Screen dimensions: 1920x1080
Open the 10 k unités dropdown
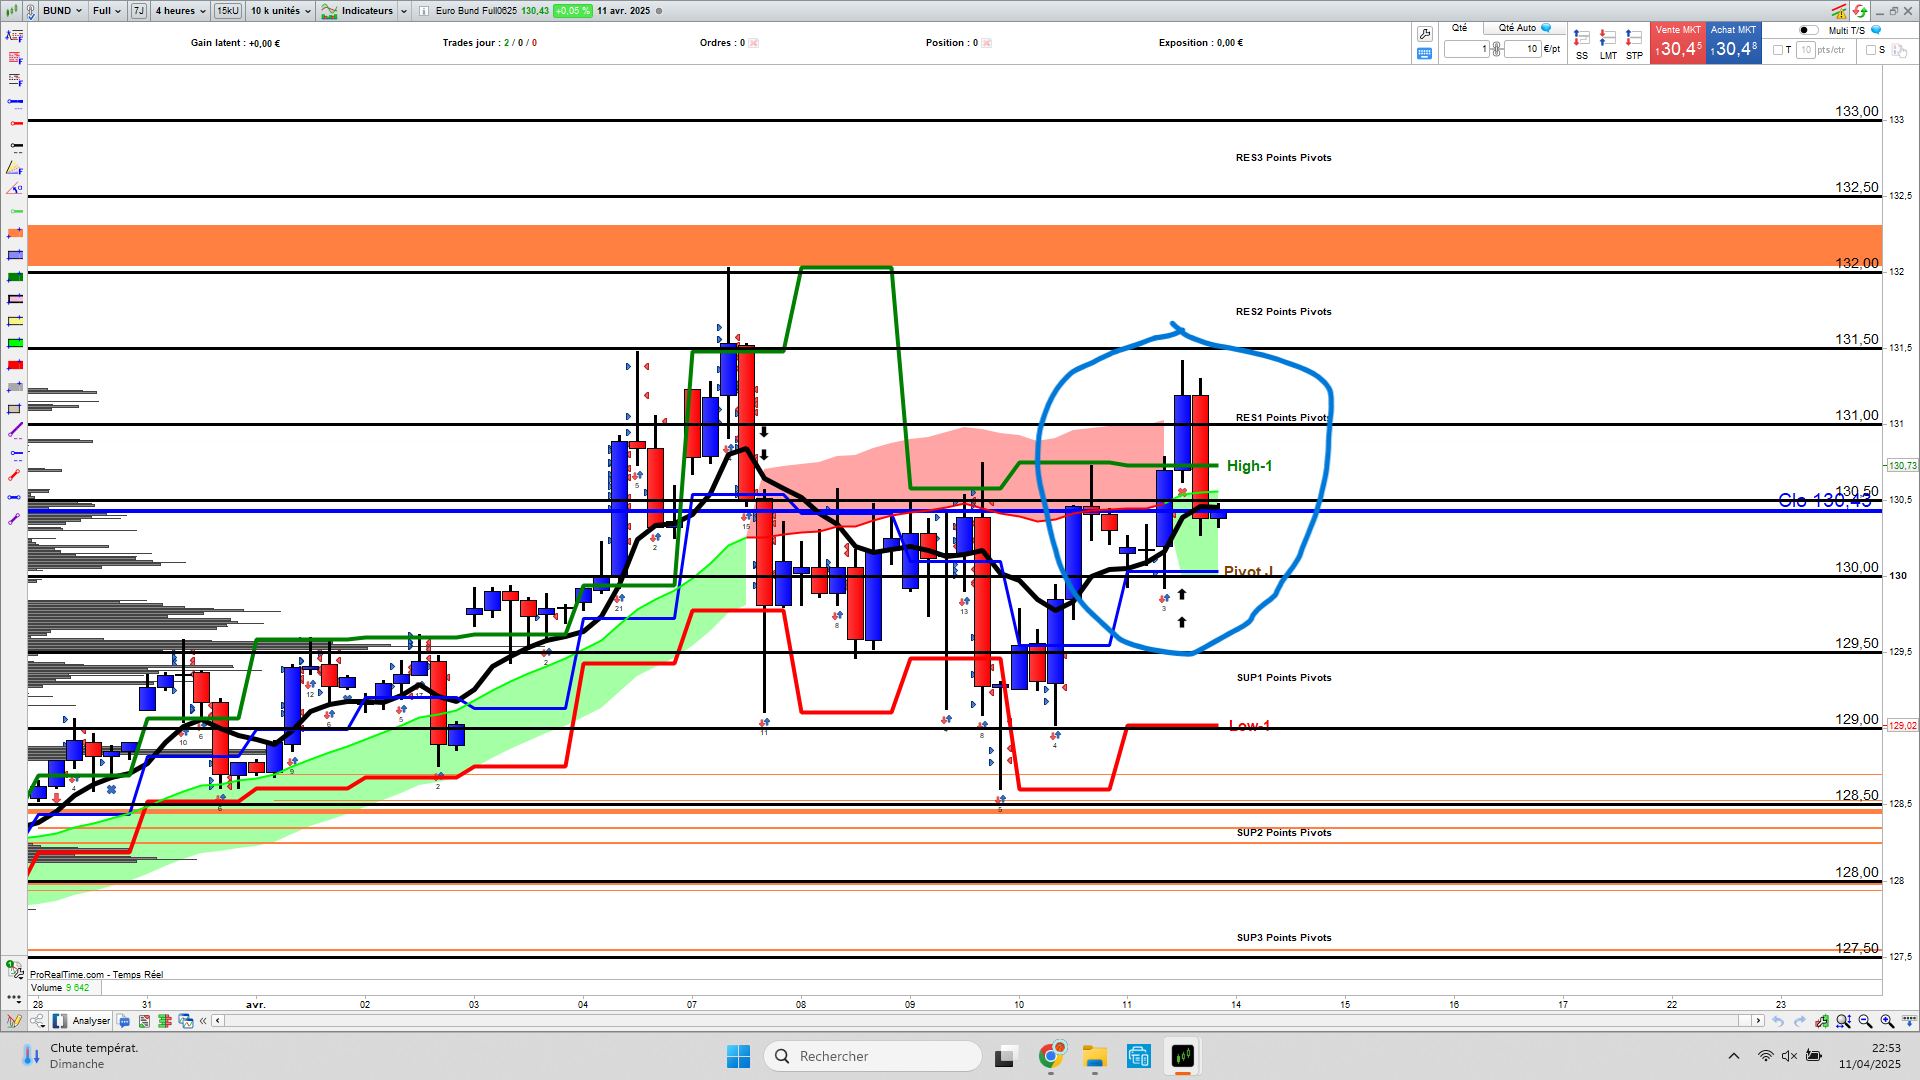[280, 11]
